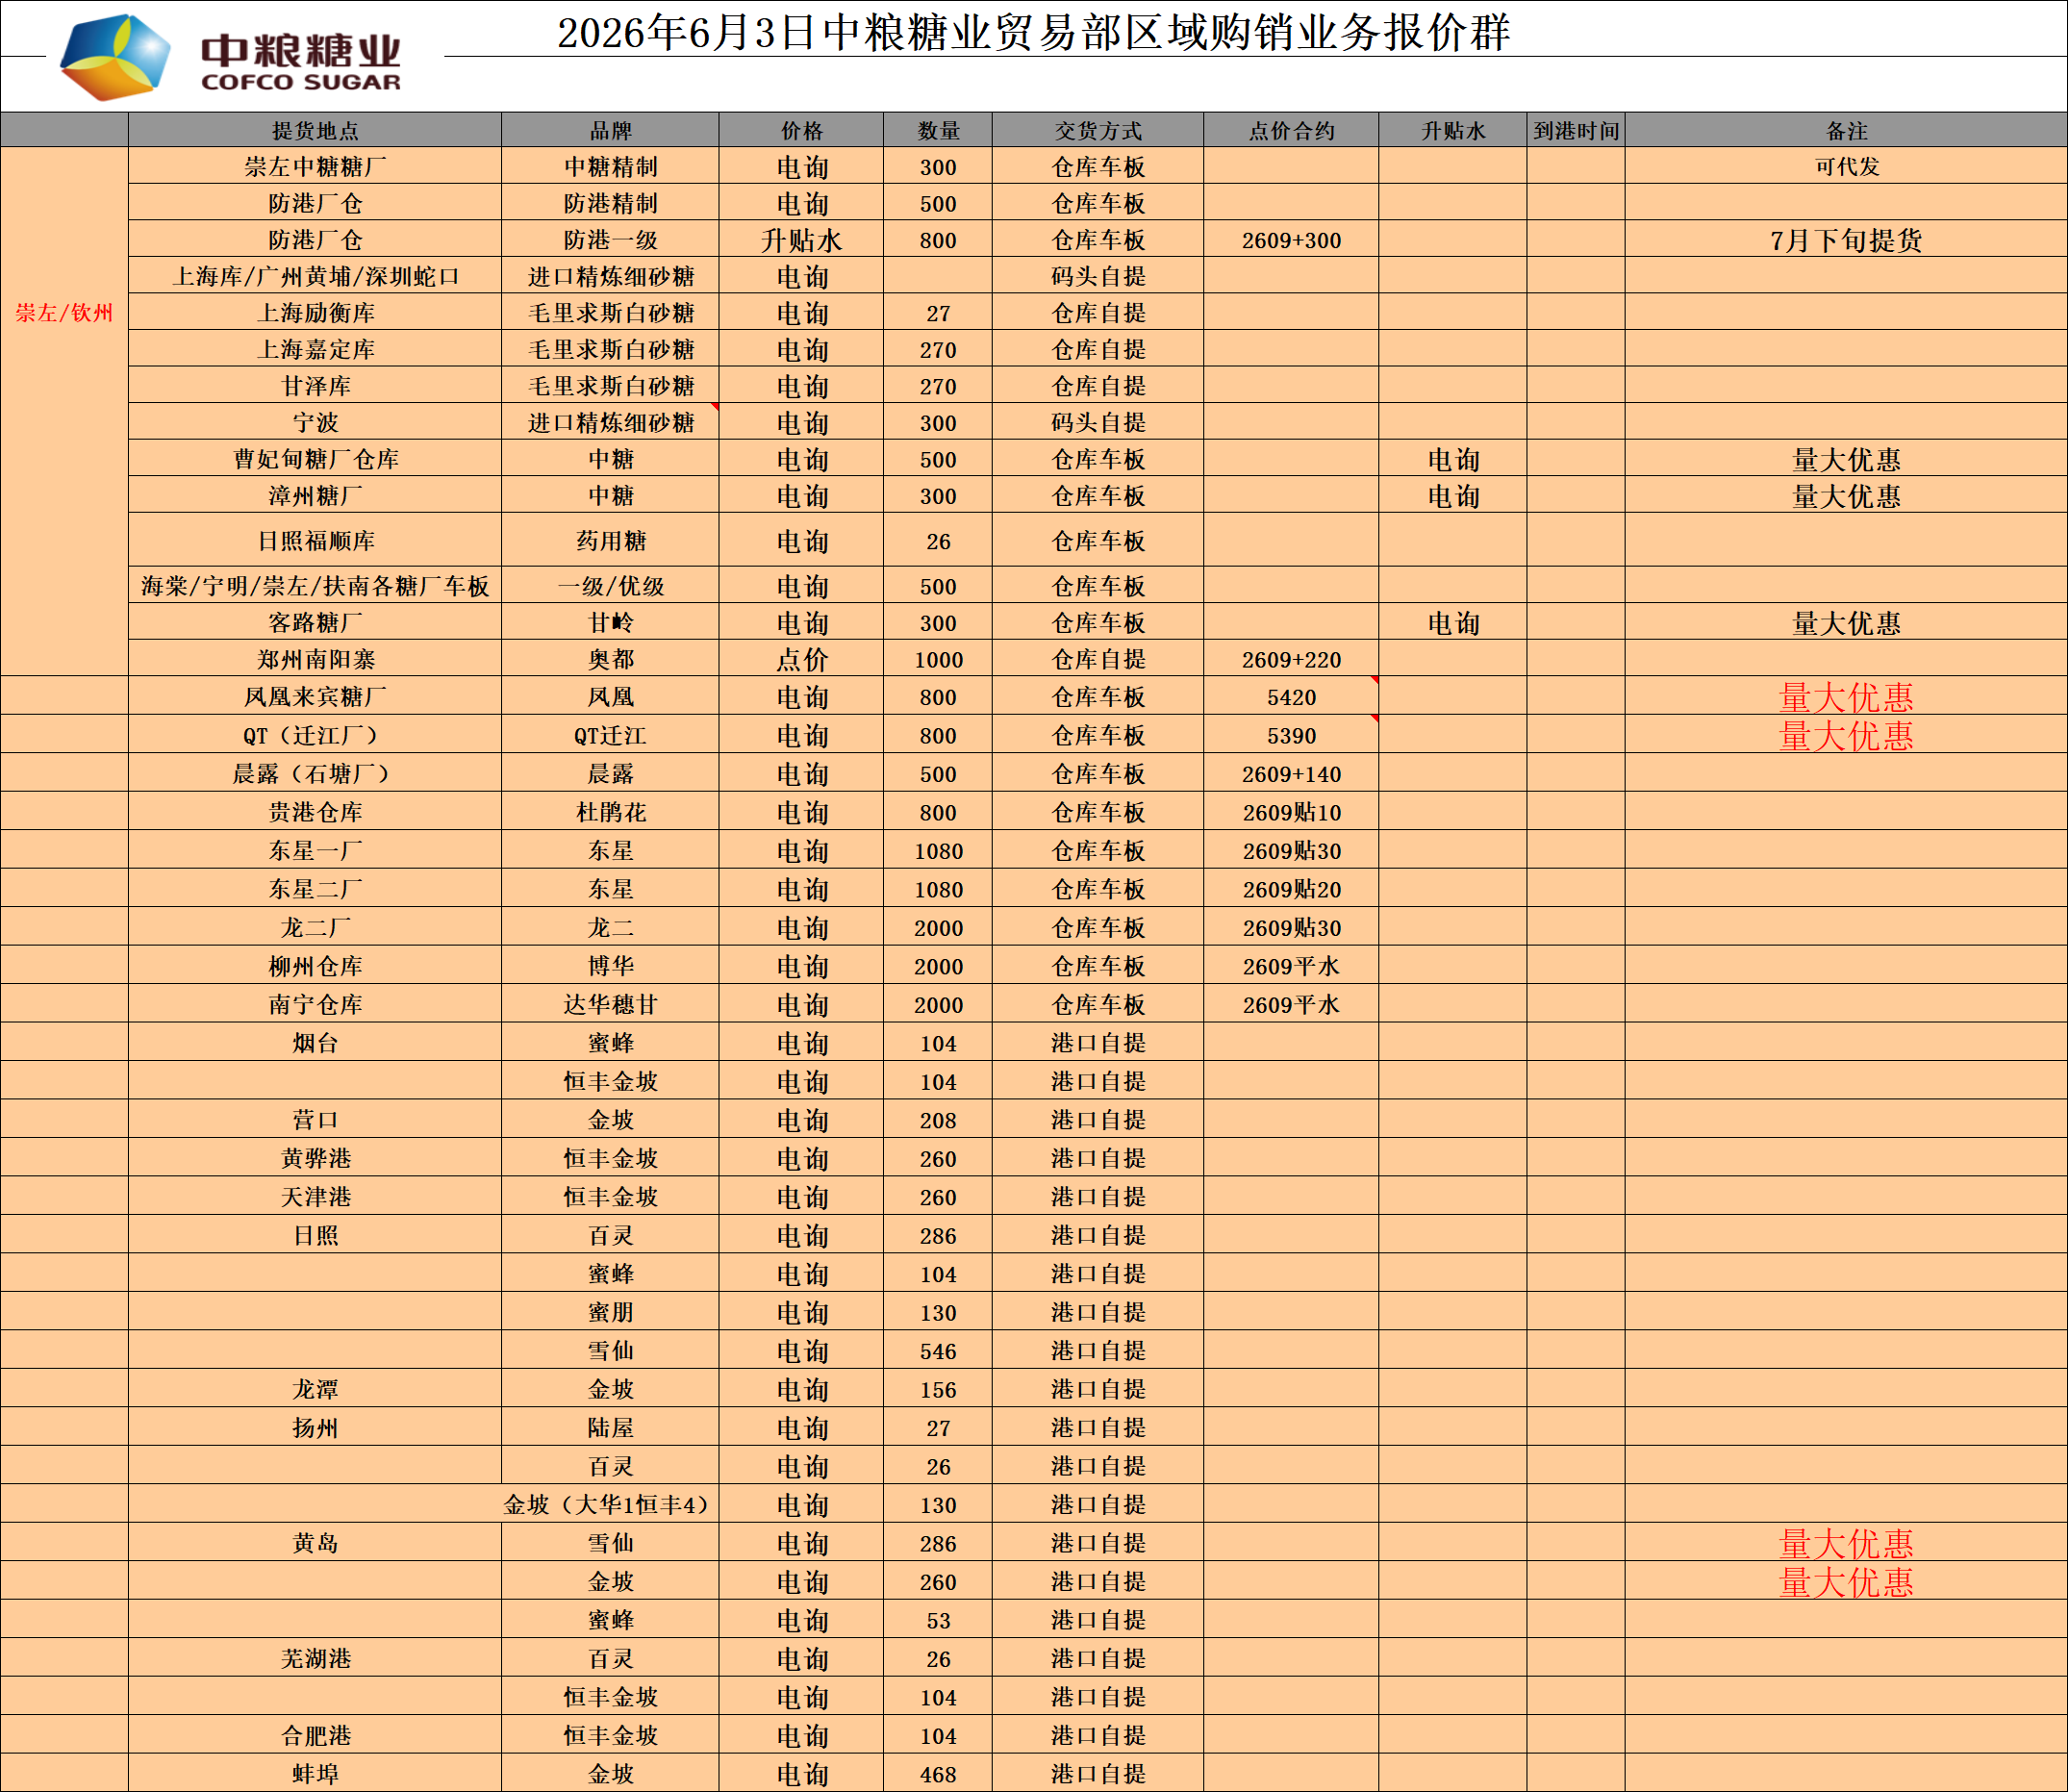This screenshot has height=1792, width=2069.
Task: Select the QT（迁江厂） location cell
Action: [315, 735]
